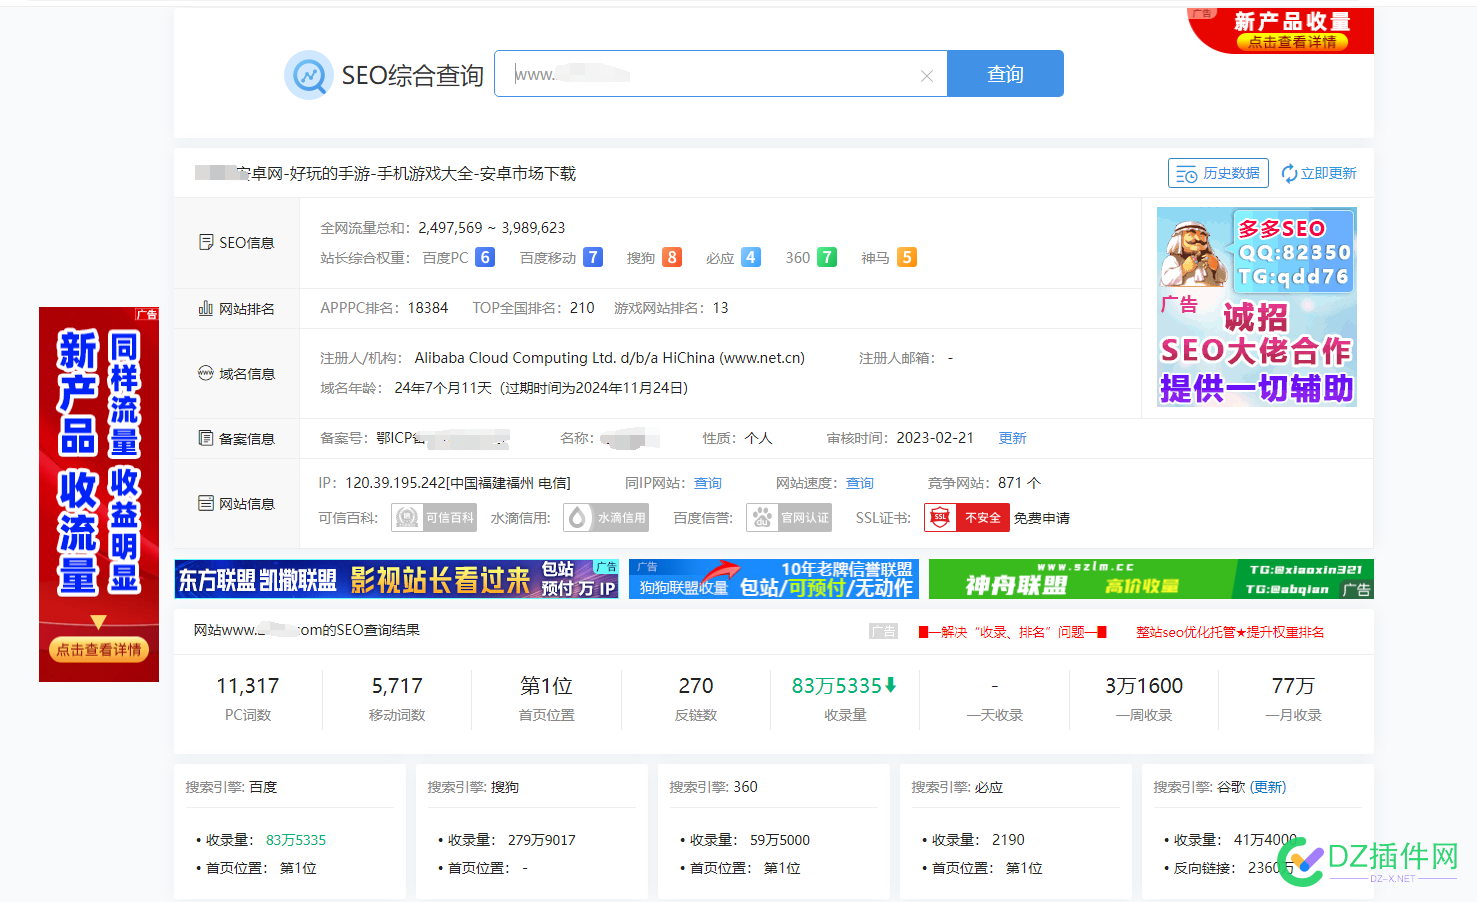Click 点击查看详情 button on left red ad
The width and height of the screenshot is (1477, 902).
99,650
